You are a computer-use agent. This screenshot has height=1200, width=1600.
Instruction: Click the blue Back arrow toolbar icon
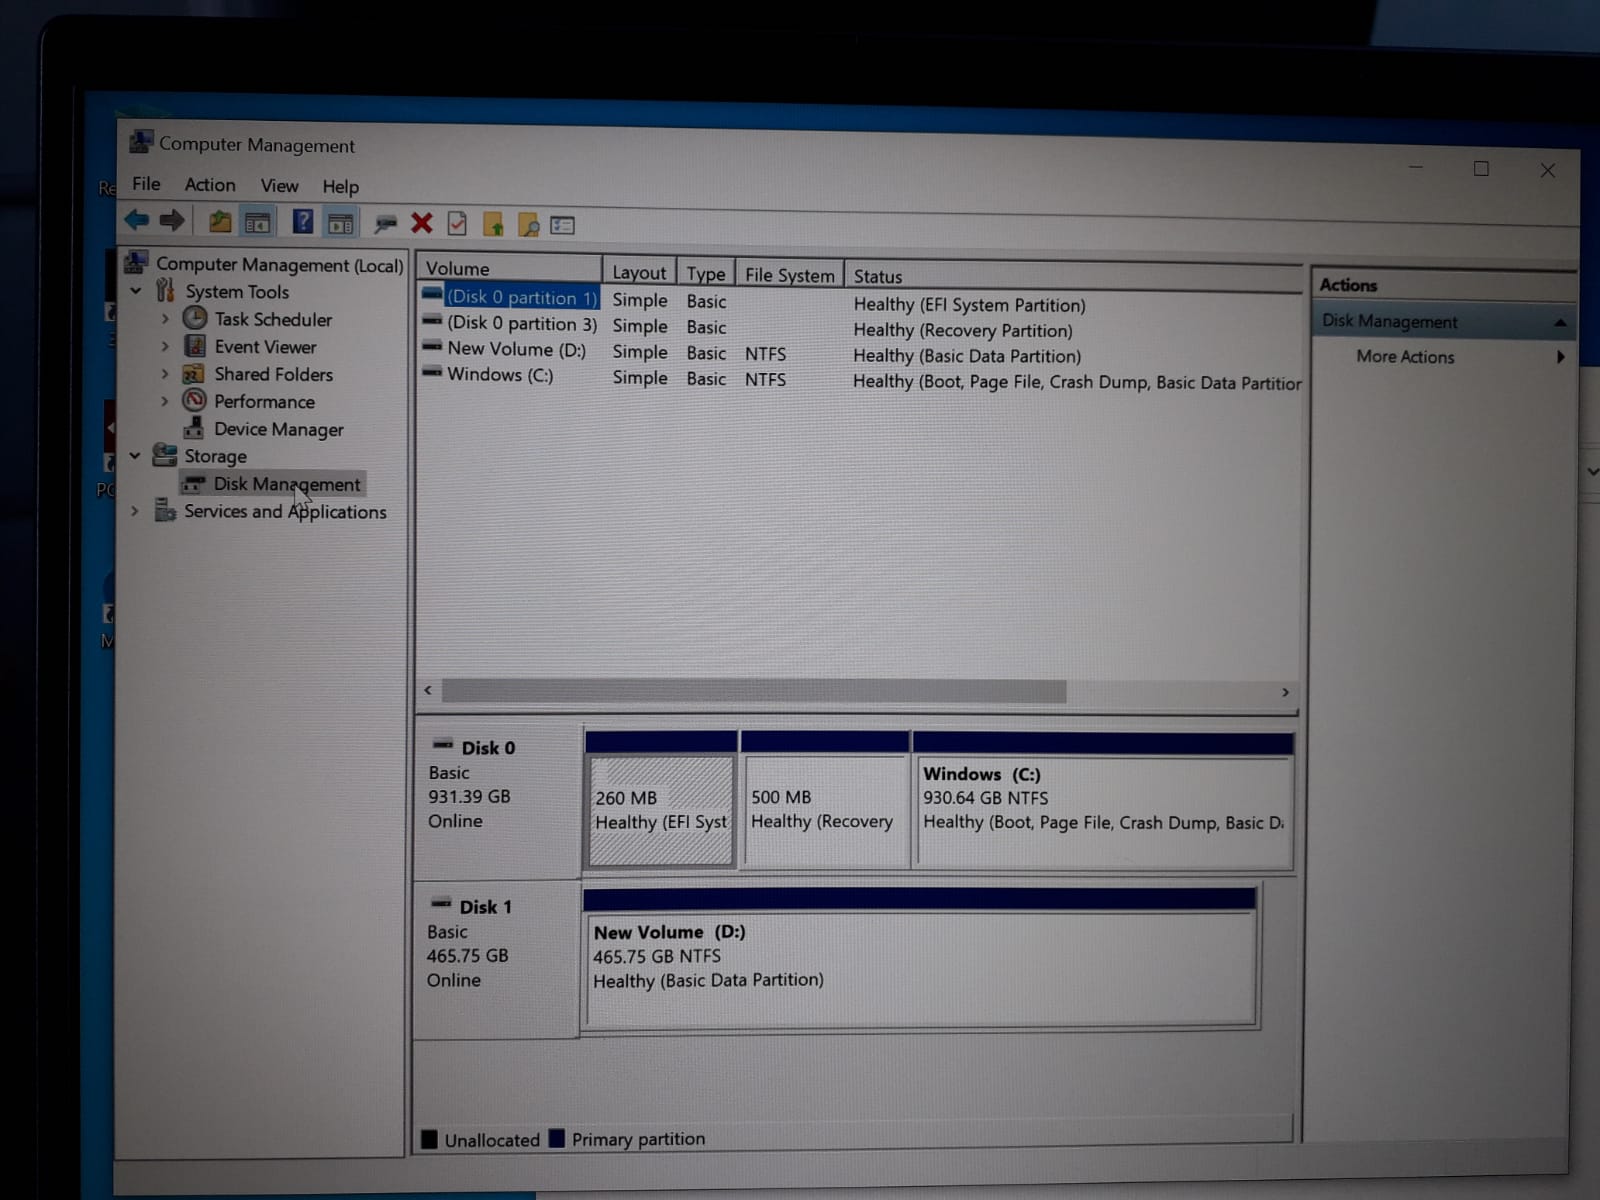(x=137, y=219)
